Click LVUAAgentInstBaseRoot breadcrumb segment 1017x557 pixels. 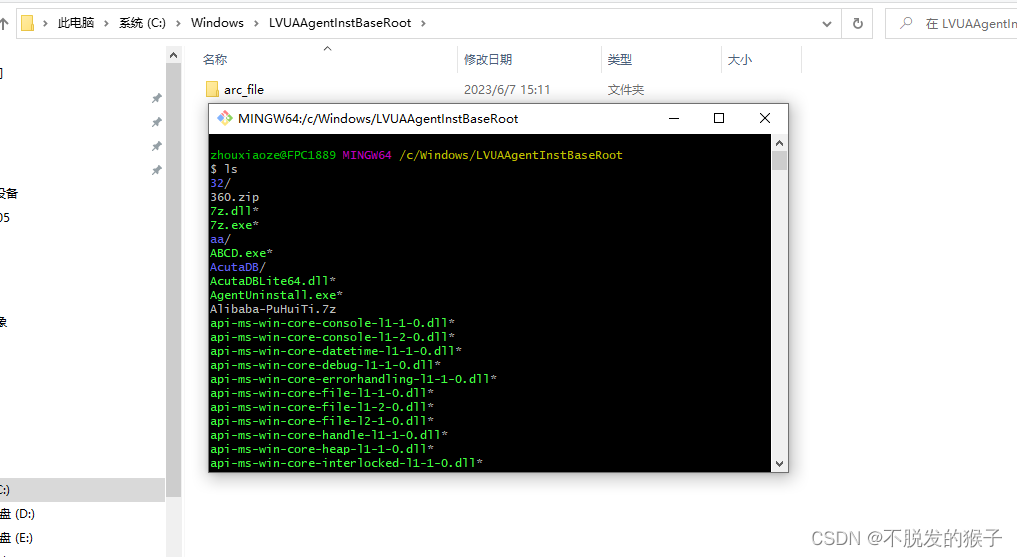pos(340,23)
